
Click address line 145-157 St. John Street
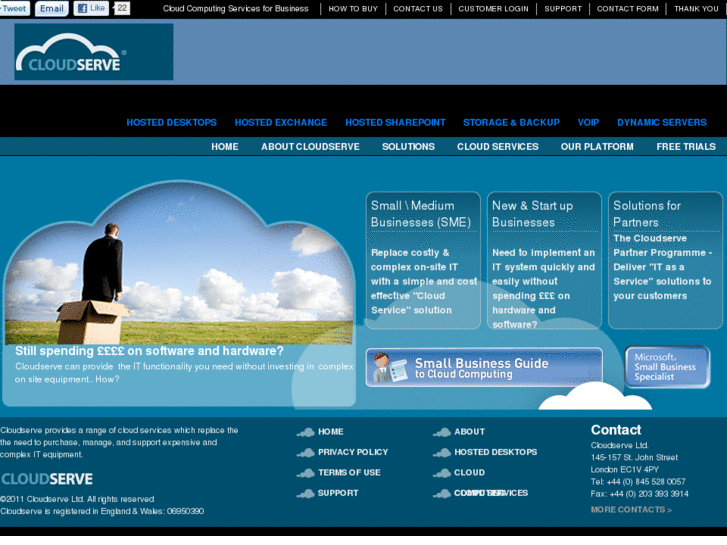[634, 458]
